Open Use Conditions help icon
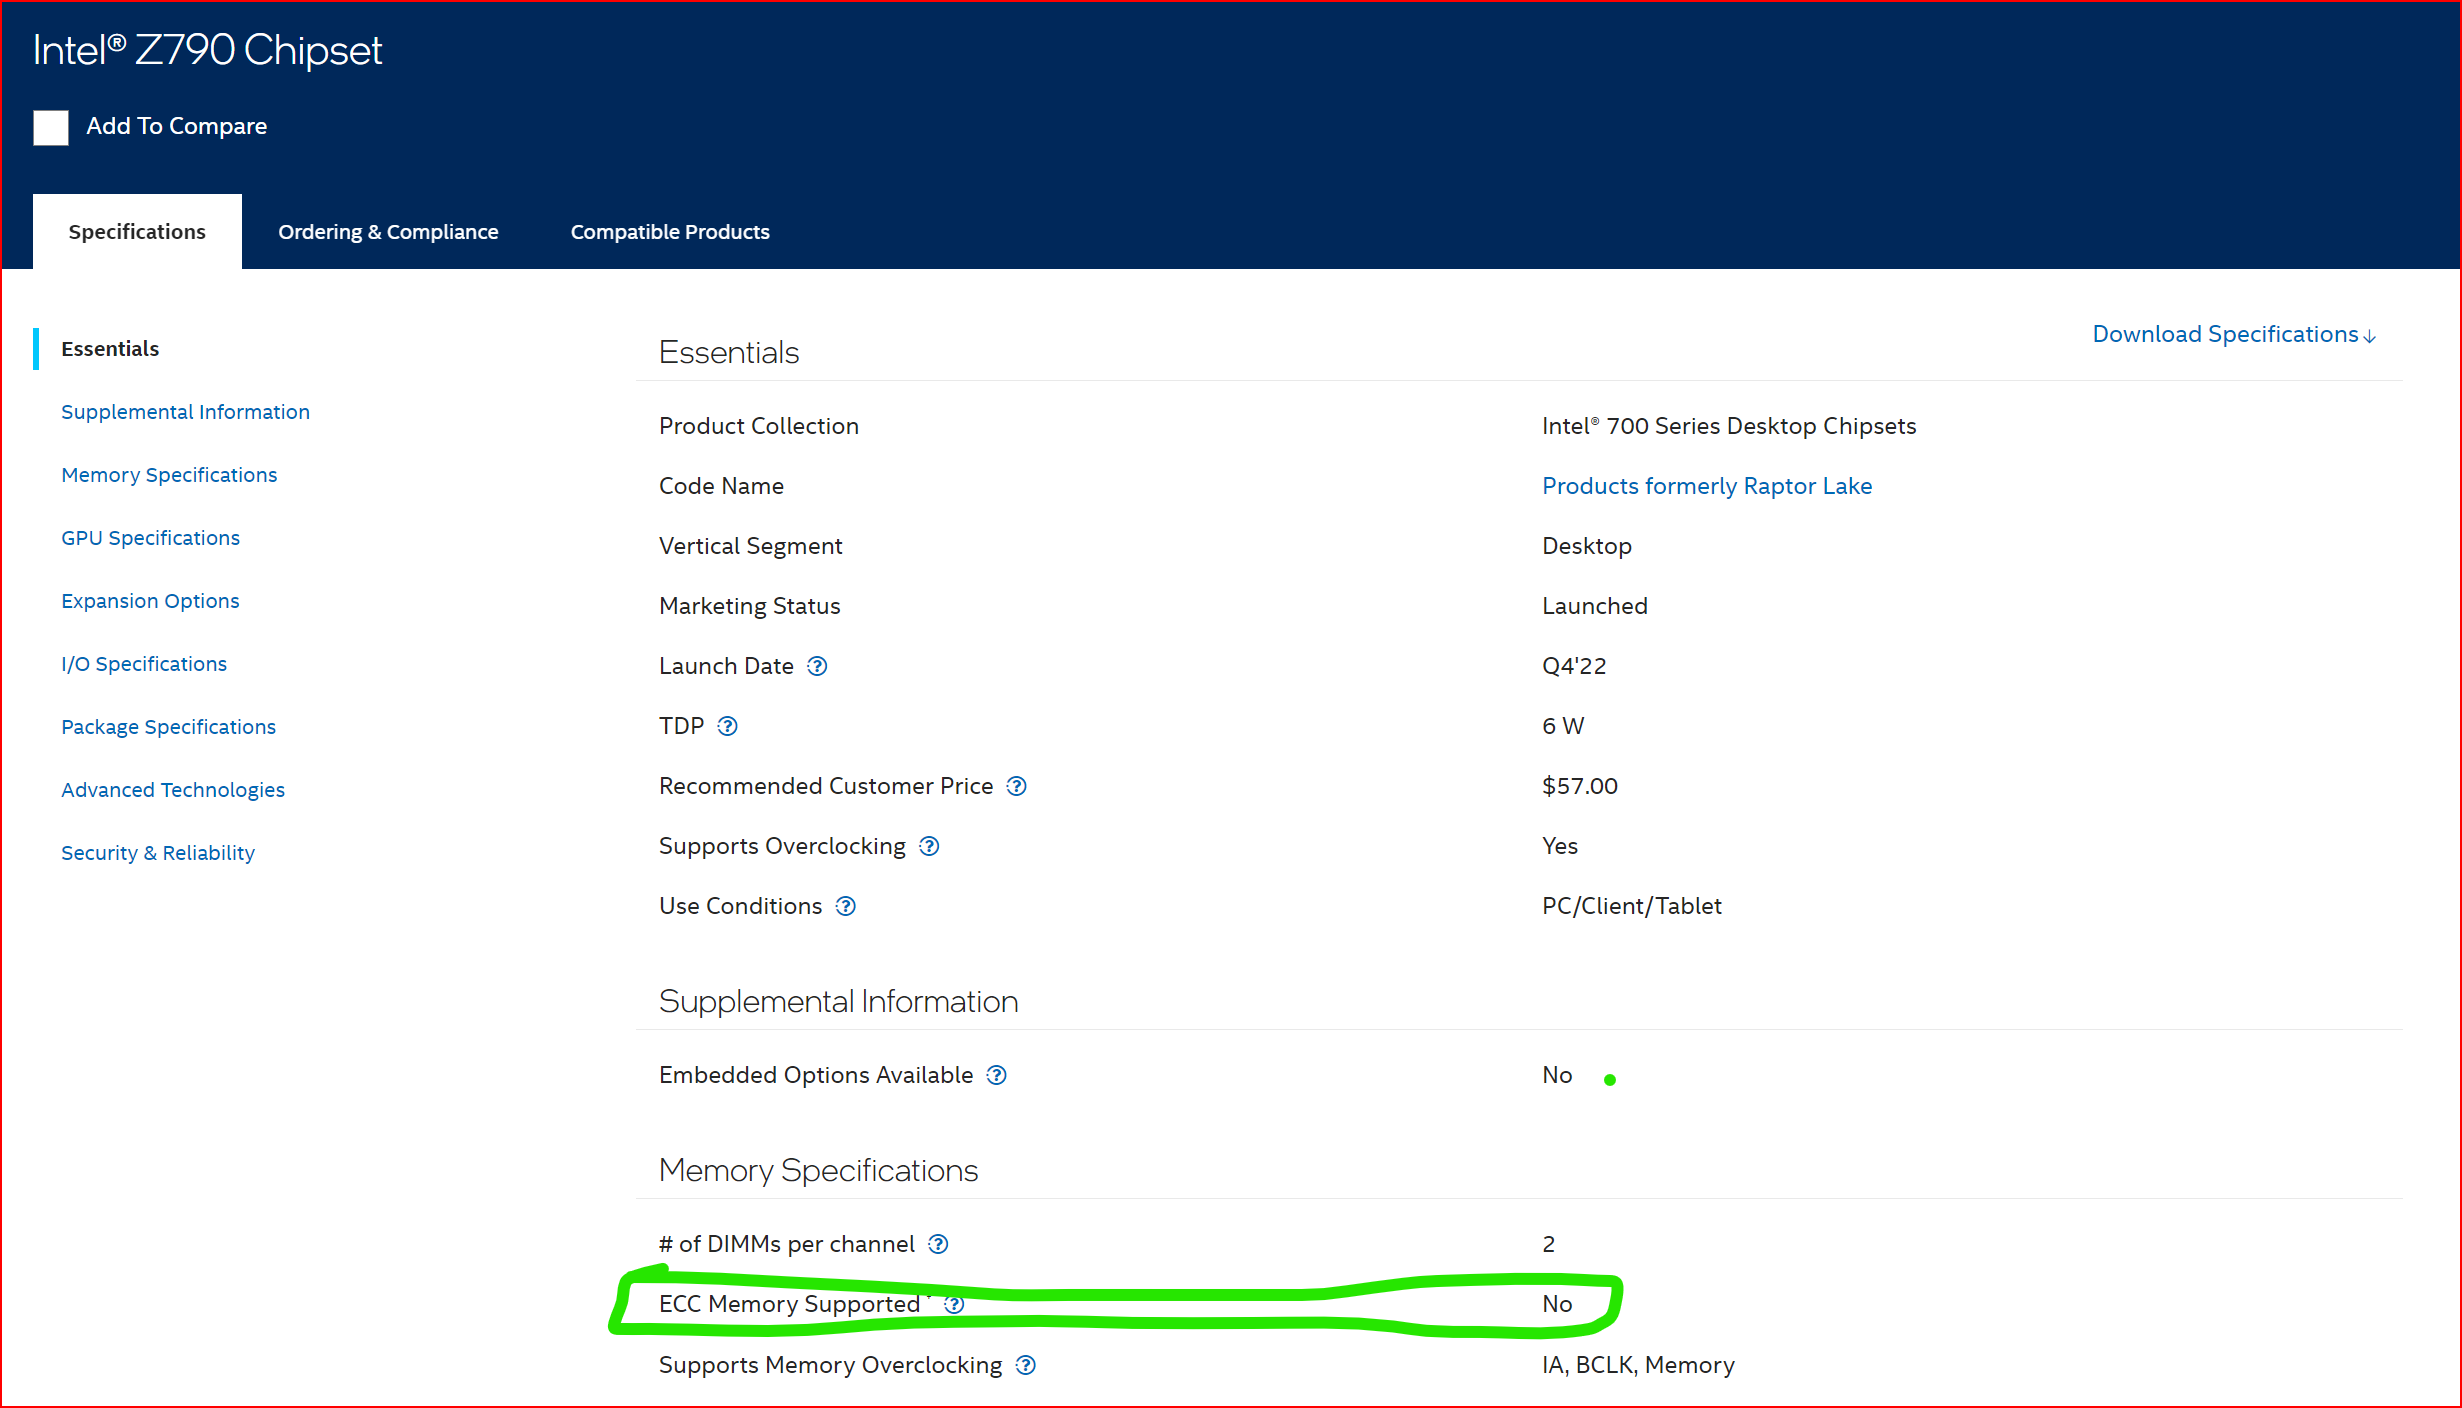Screen dimensions: 2462x1408 [x=846, y=906]
